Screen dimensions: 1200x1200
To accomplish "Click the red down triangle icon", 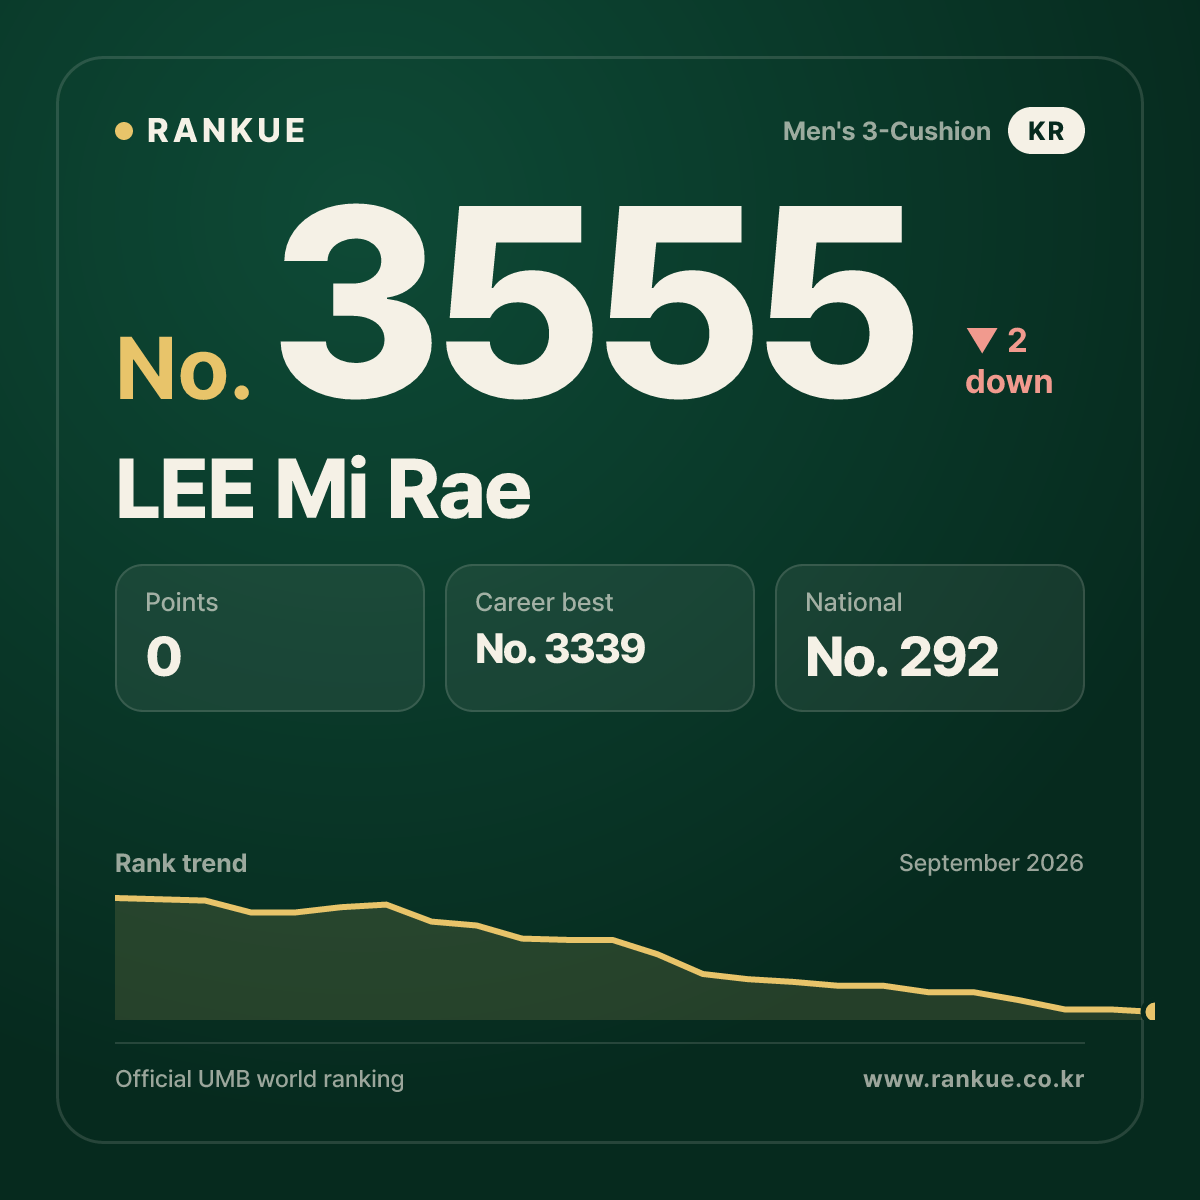I will pos(982,340).
